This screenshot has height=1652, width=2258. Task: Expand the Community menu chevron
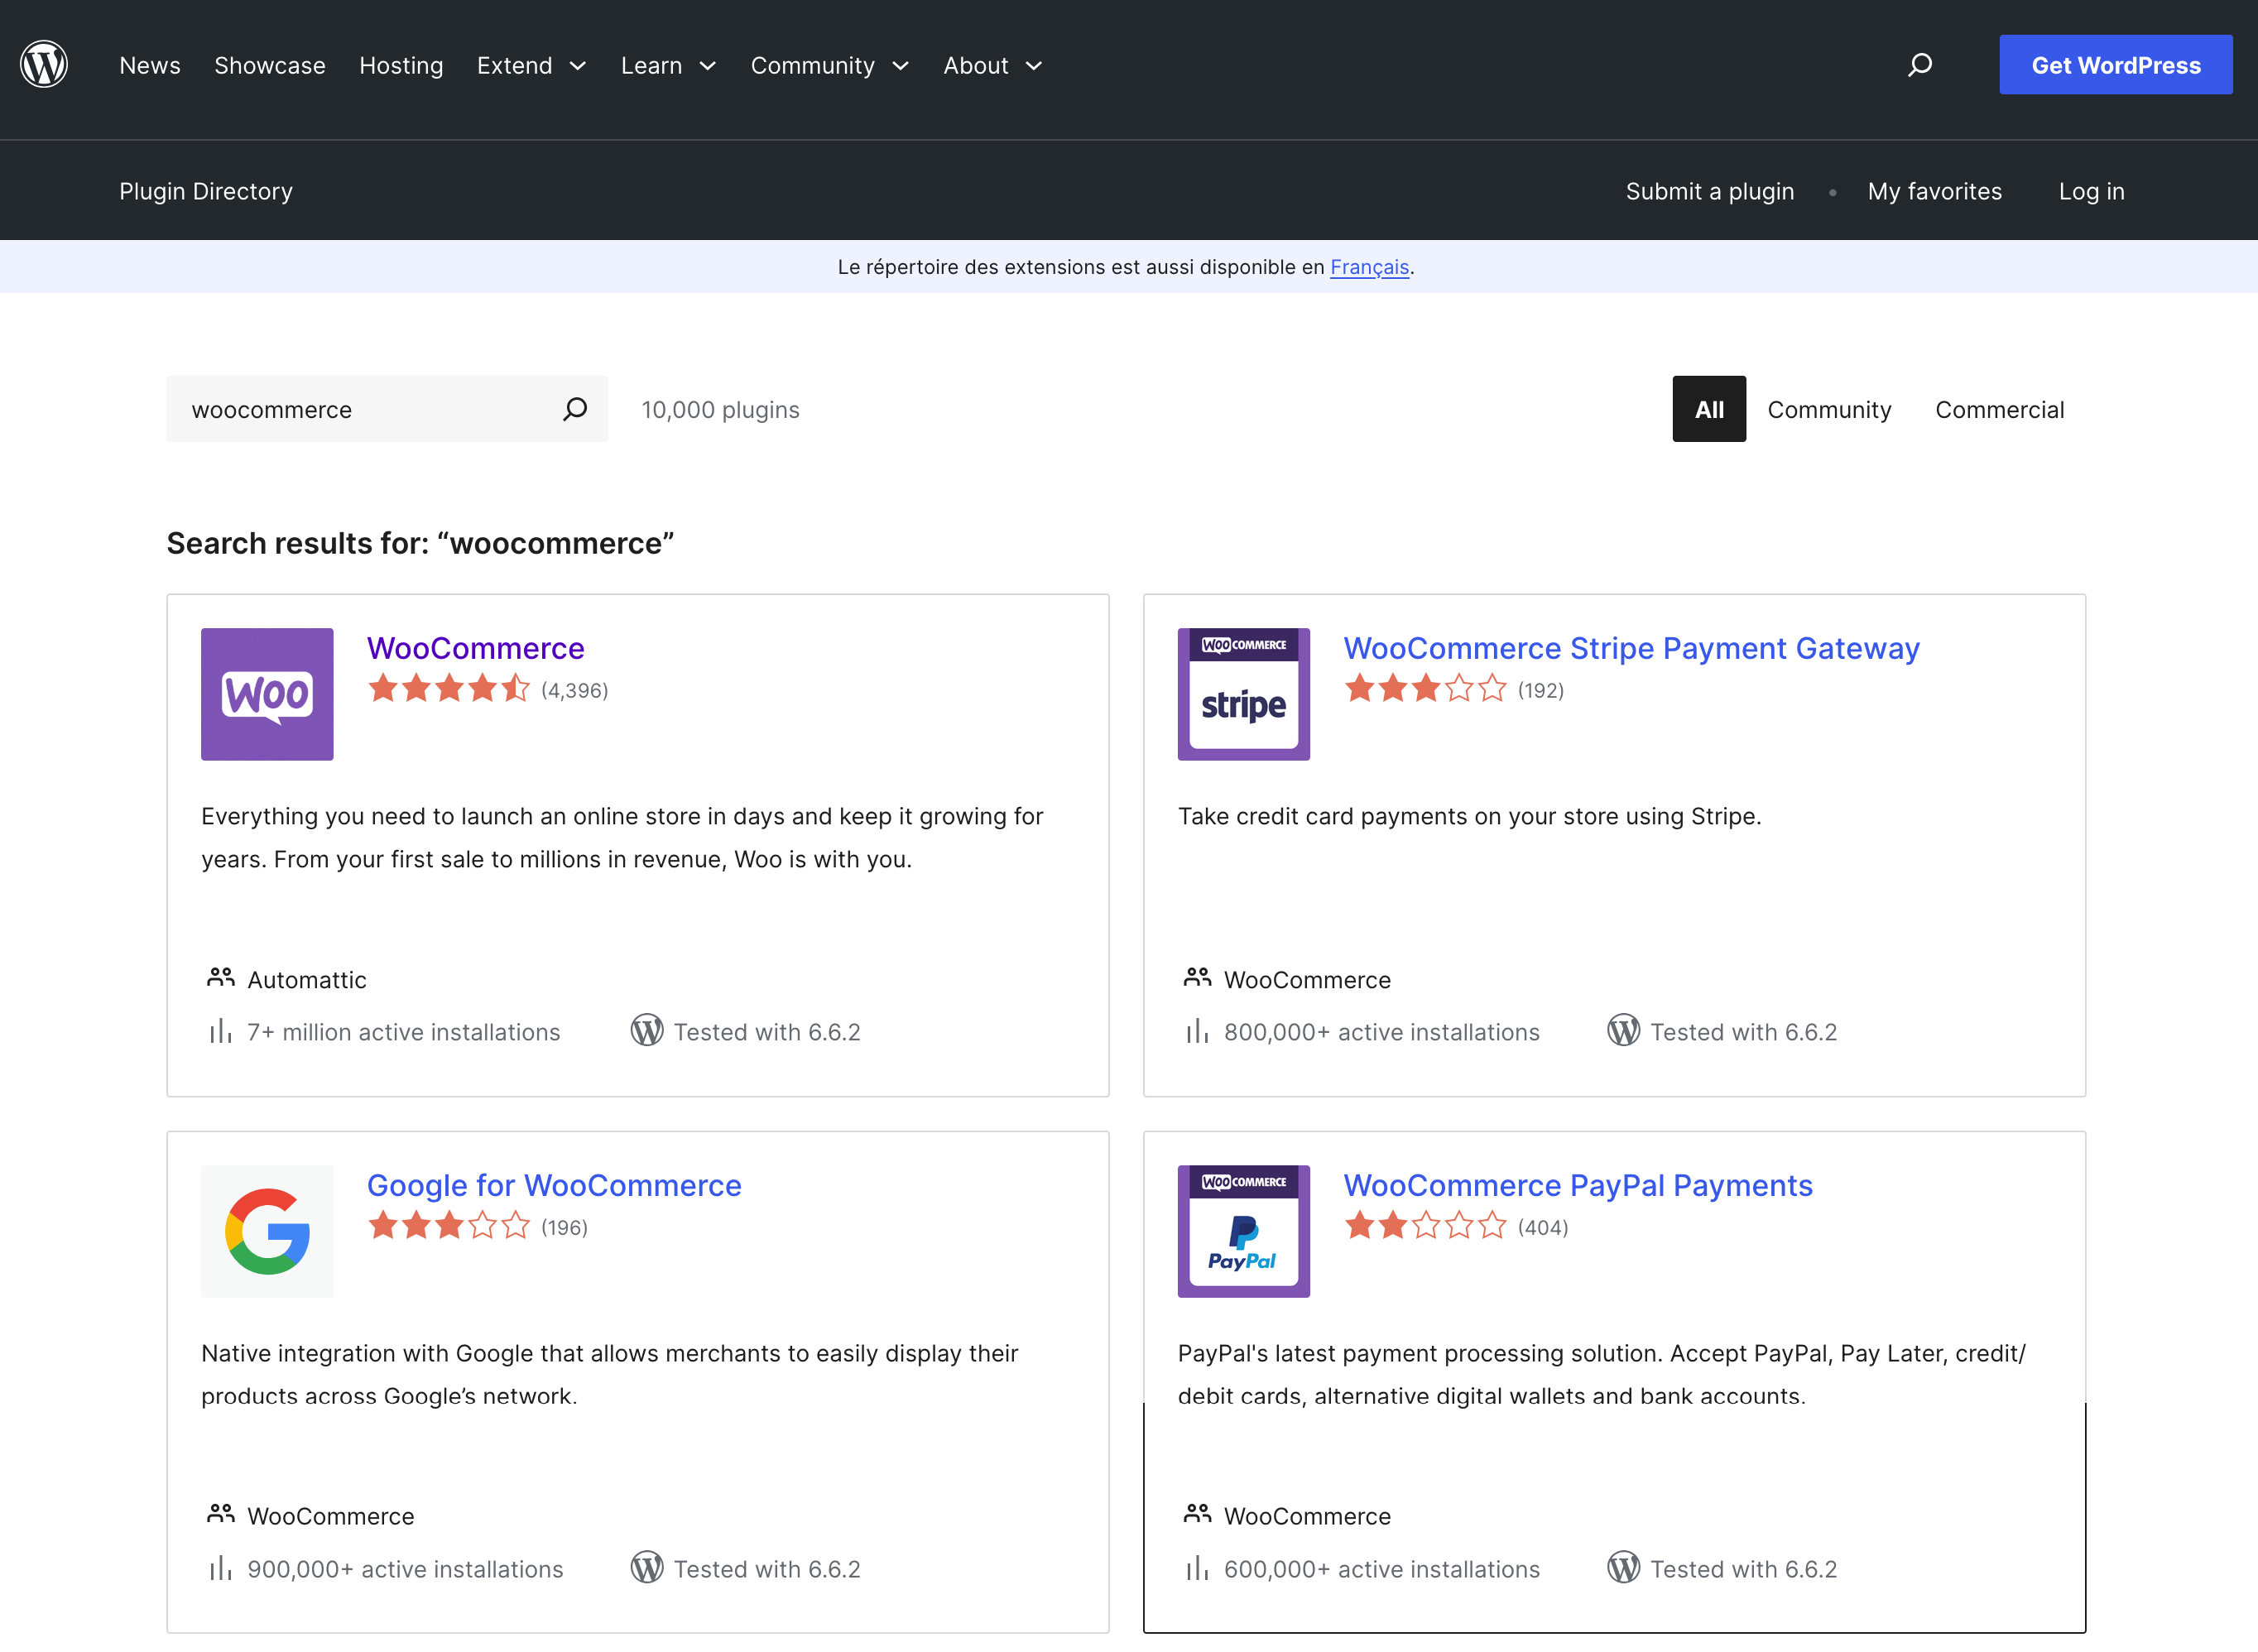(x=901, y=66)
